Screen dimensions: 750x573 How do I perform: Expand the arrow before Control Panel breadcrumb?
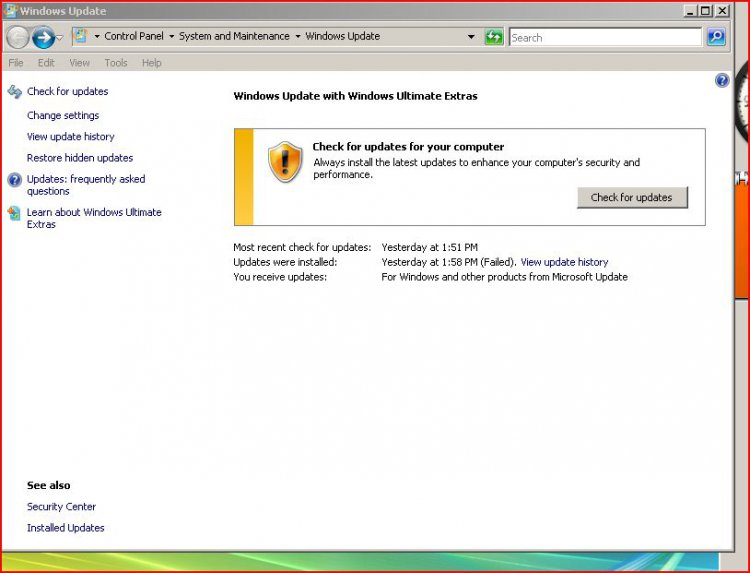coord(97,36)
